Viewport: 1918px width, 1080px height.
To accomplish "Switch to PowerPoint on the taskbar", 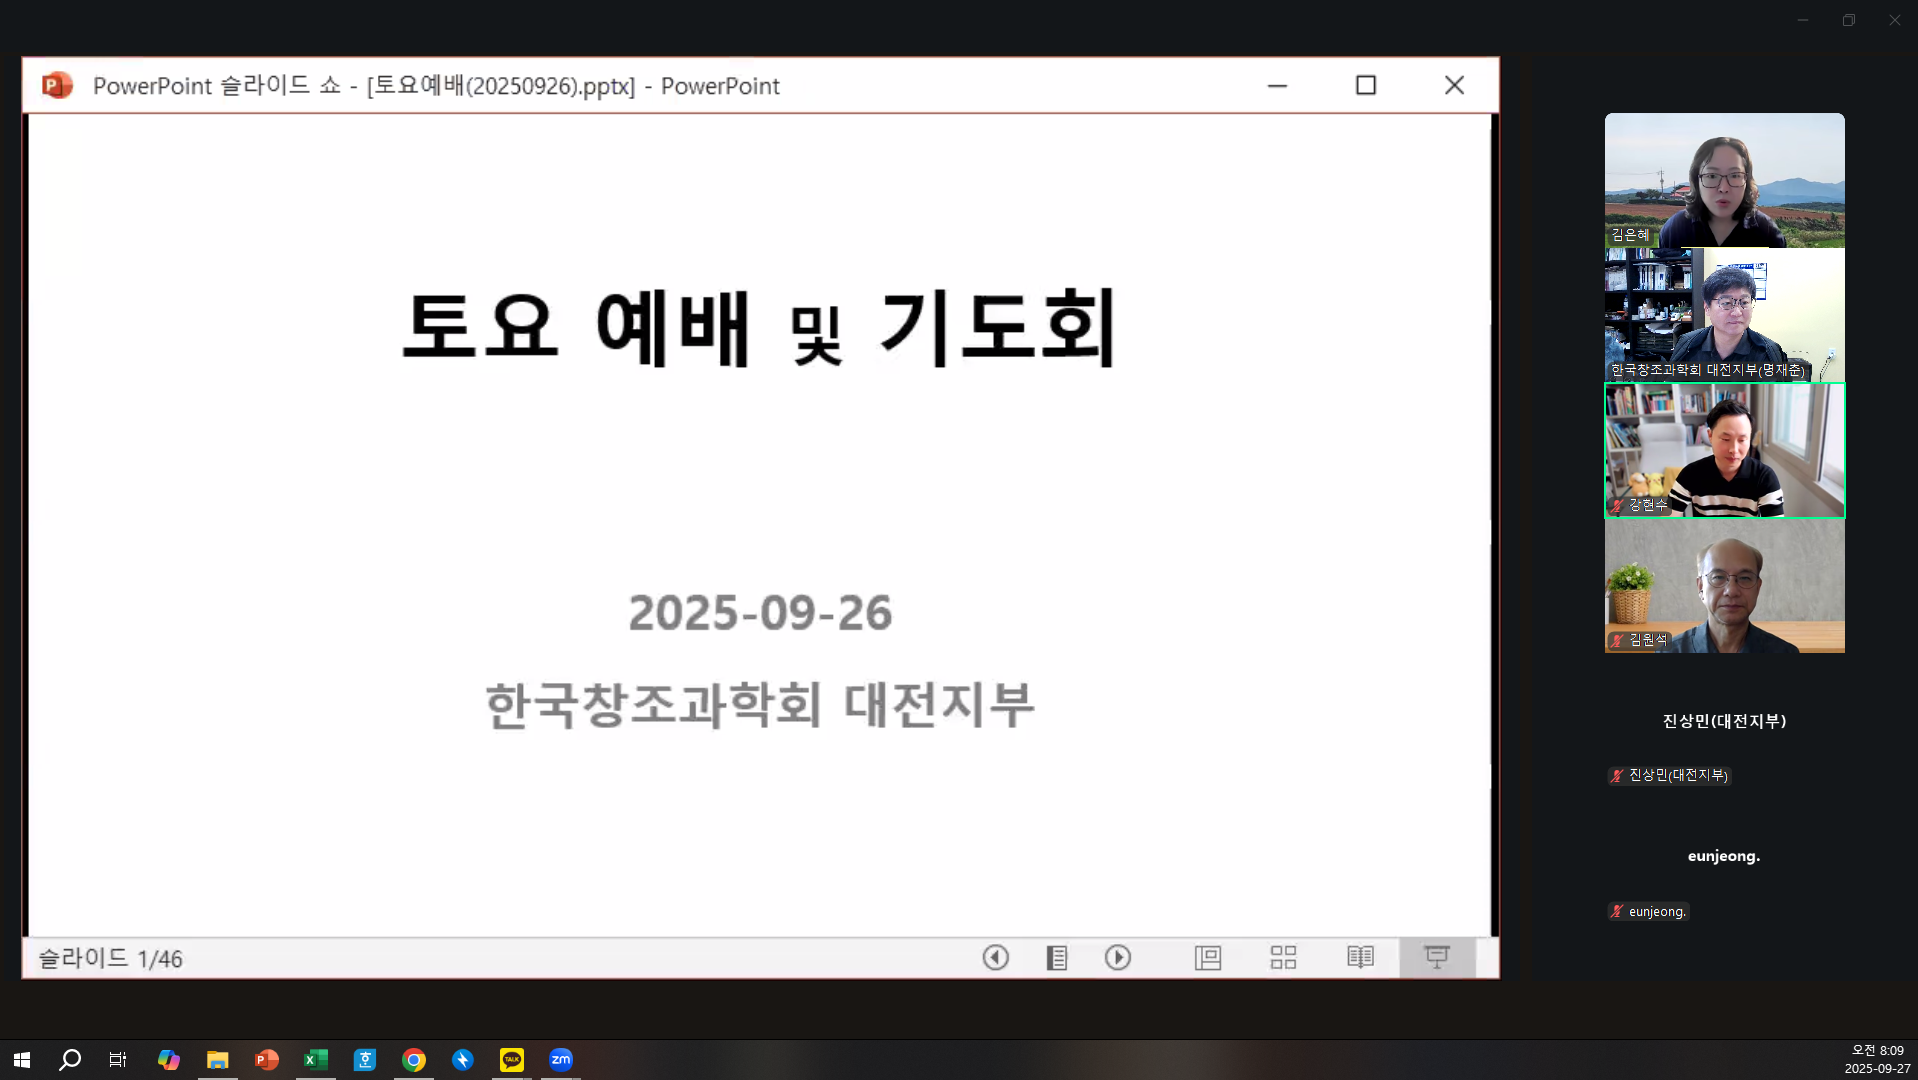I will 267,1060.
